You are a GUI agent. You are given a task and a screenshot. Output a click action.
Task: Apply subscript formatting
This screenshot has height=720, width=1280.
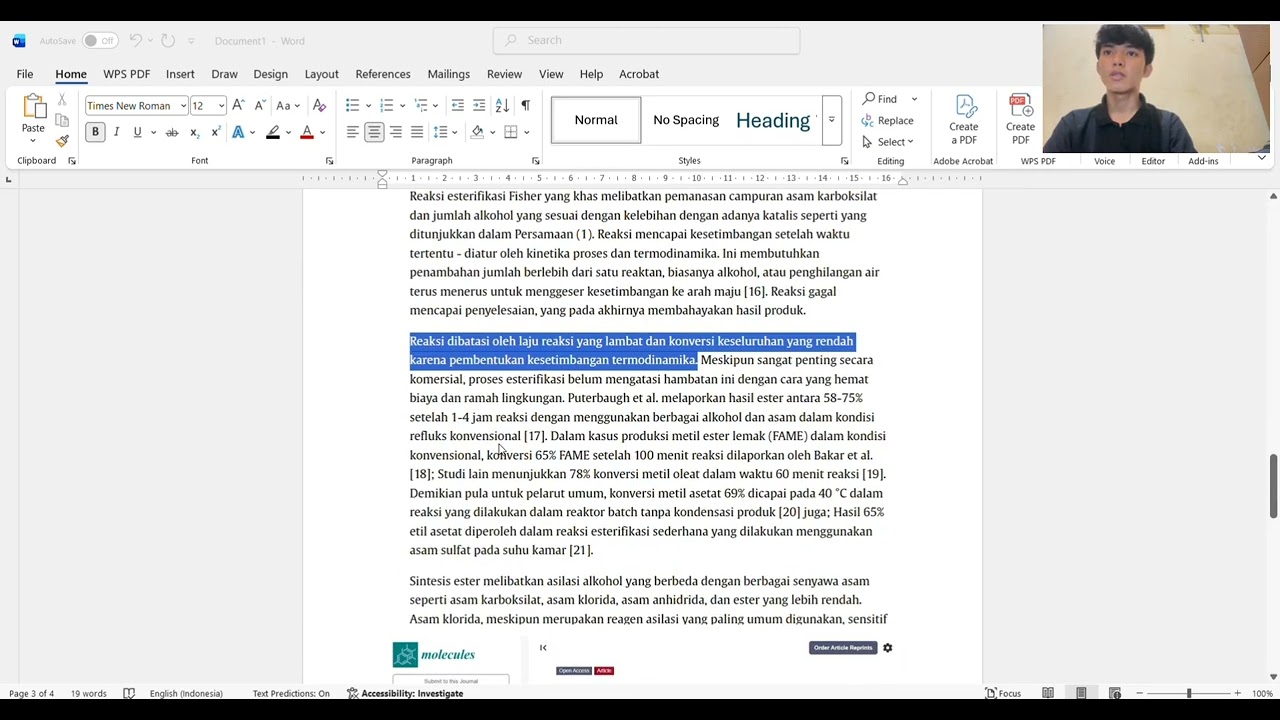coord(195,132)
